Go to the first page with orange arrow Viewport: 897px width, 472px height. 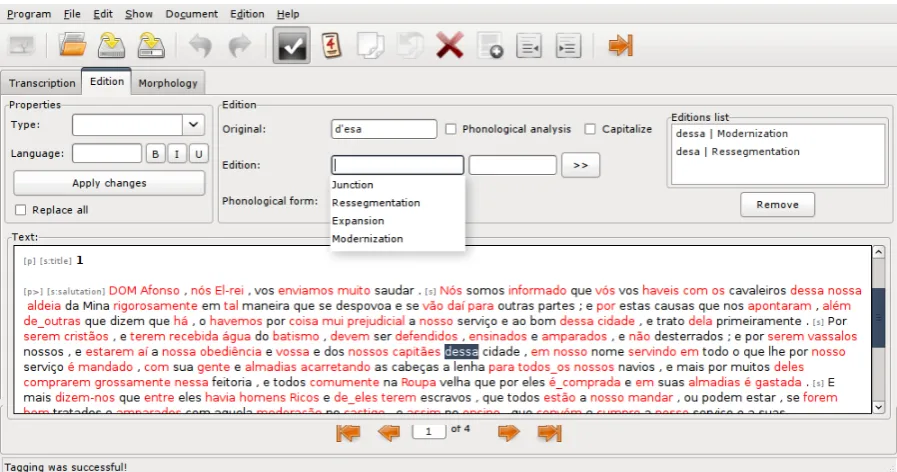(x=348, y=433)
